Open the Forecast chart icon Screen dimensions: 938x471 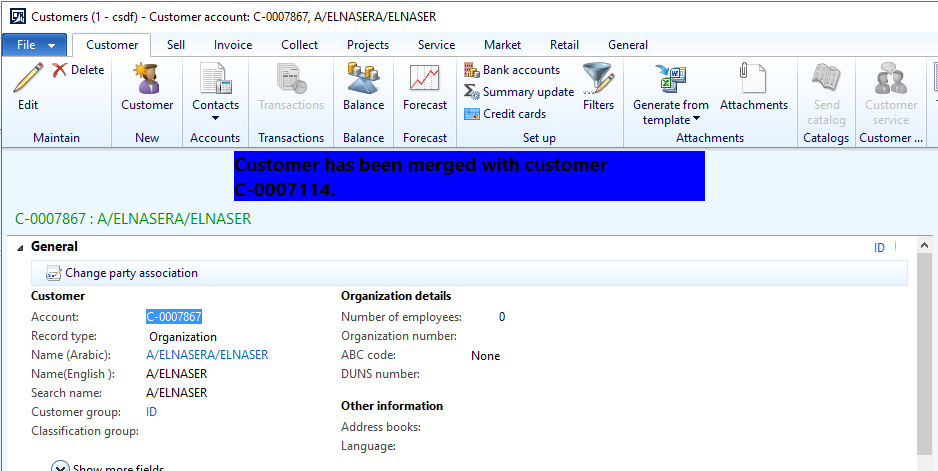(x=425, y=80)
